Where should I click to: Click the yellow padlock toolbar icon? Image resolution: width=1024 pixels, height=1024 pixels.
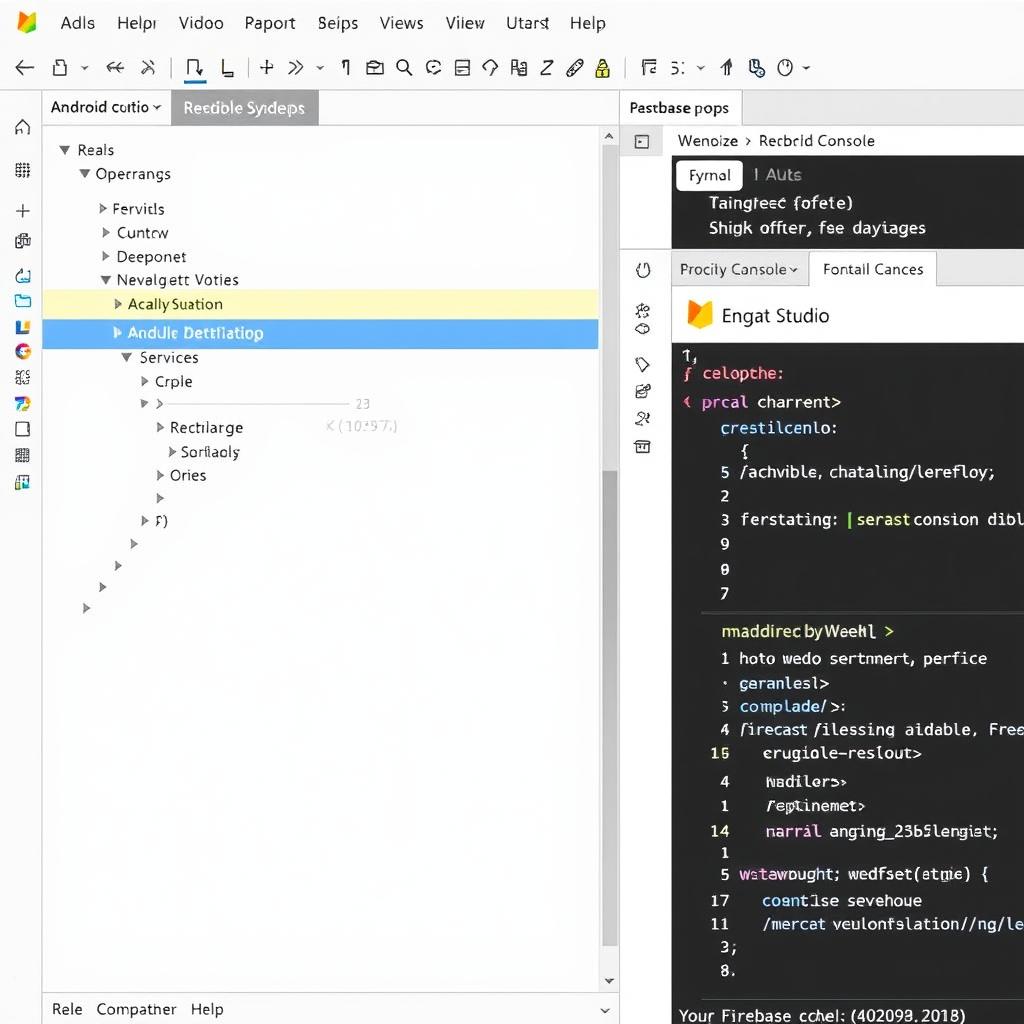pos(602,68)
